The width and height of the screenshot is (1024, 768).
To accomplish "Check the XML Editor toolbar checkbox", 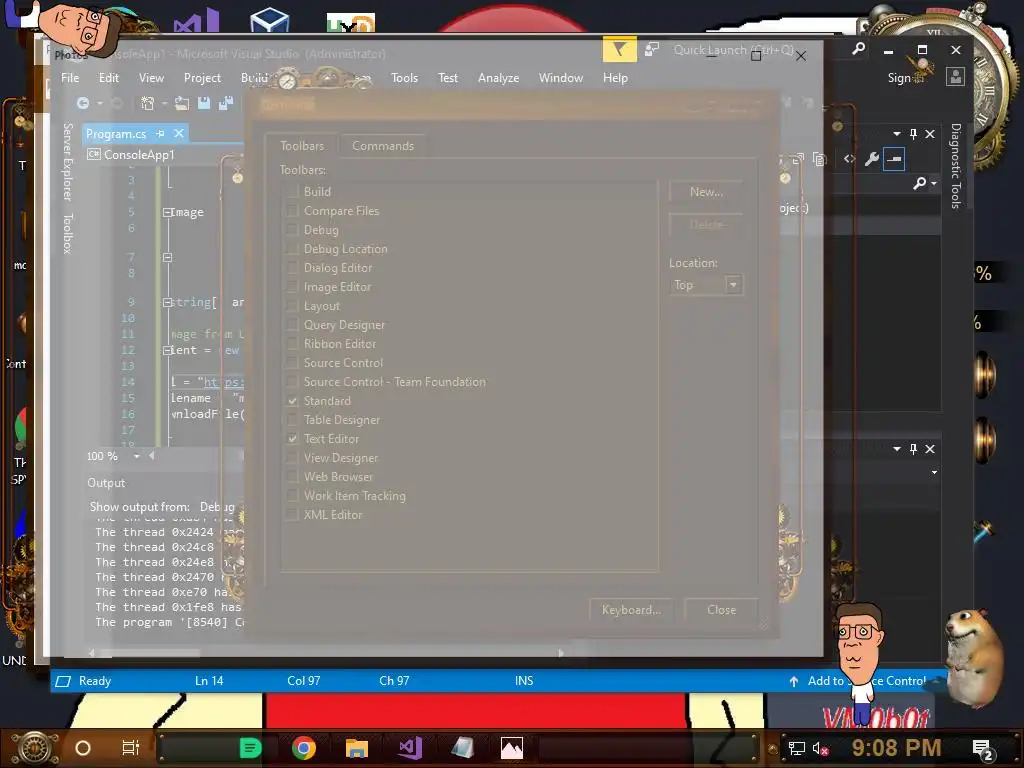I will pyautogui.click(x=293, y=515).
